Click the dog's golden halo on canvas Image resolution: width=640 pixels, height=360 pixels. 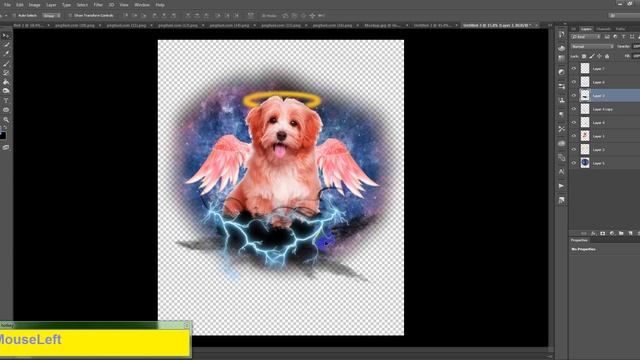[282, 99]
